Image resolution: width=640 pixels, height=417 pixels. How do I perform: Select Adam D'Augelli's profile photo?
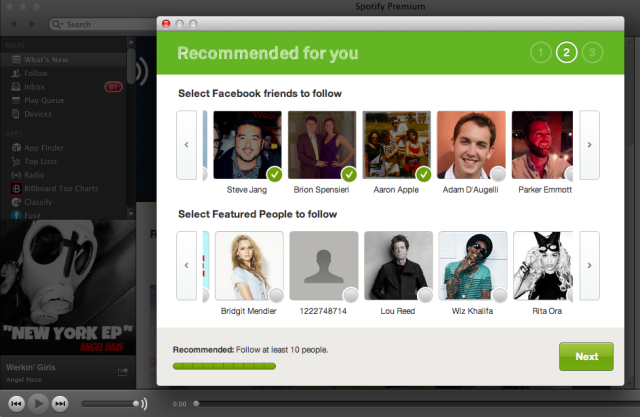click(471, 145)
